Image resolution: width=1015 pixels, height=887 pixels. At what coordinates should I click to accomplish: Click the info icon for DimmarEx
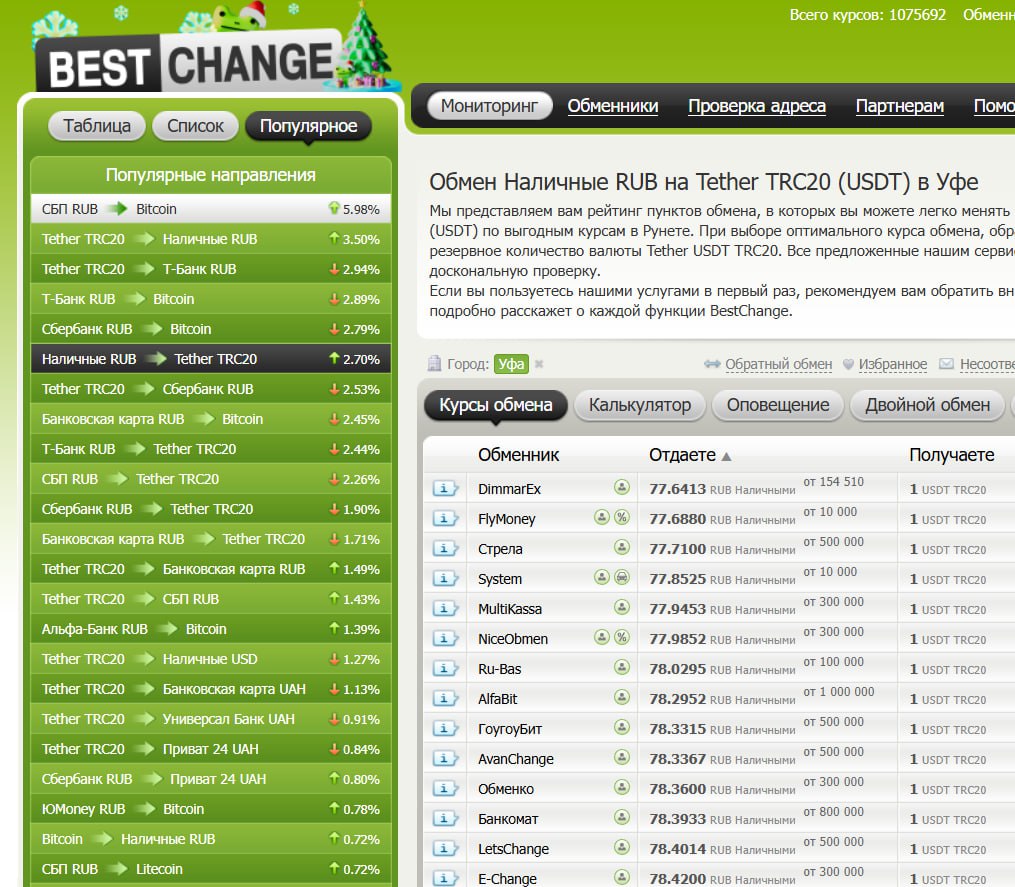click(x=445, y=489)
